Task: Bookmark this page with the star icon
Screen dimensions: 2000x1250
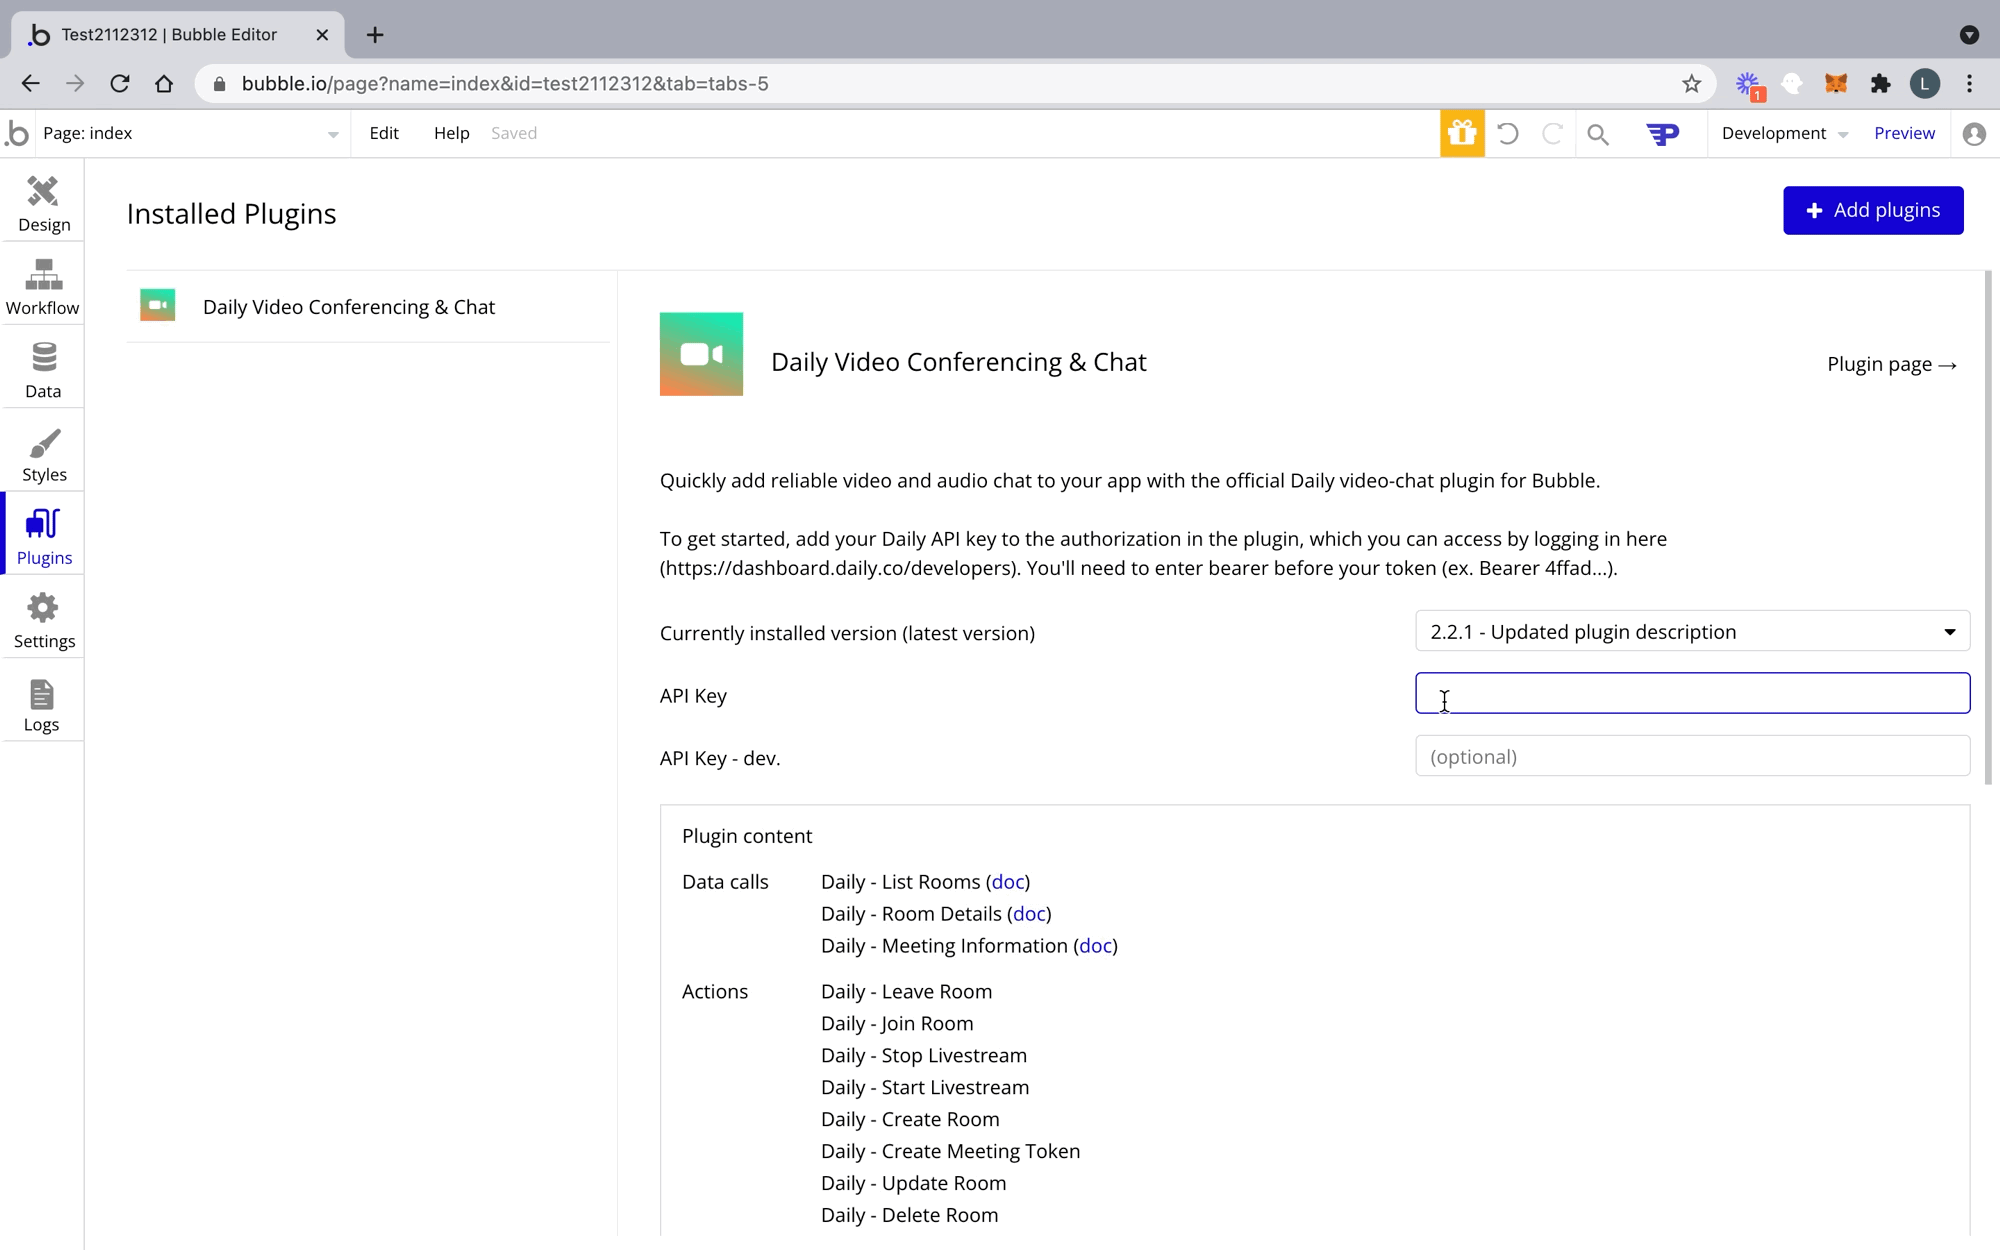Action: pos(1691,84)
